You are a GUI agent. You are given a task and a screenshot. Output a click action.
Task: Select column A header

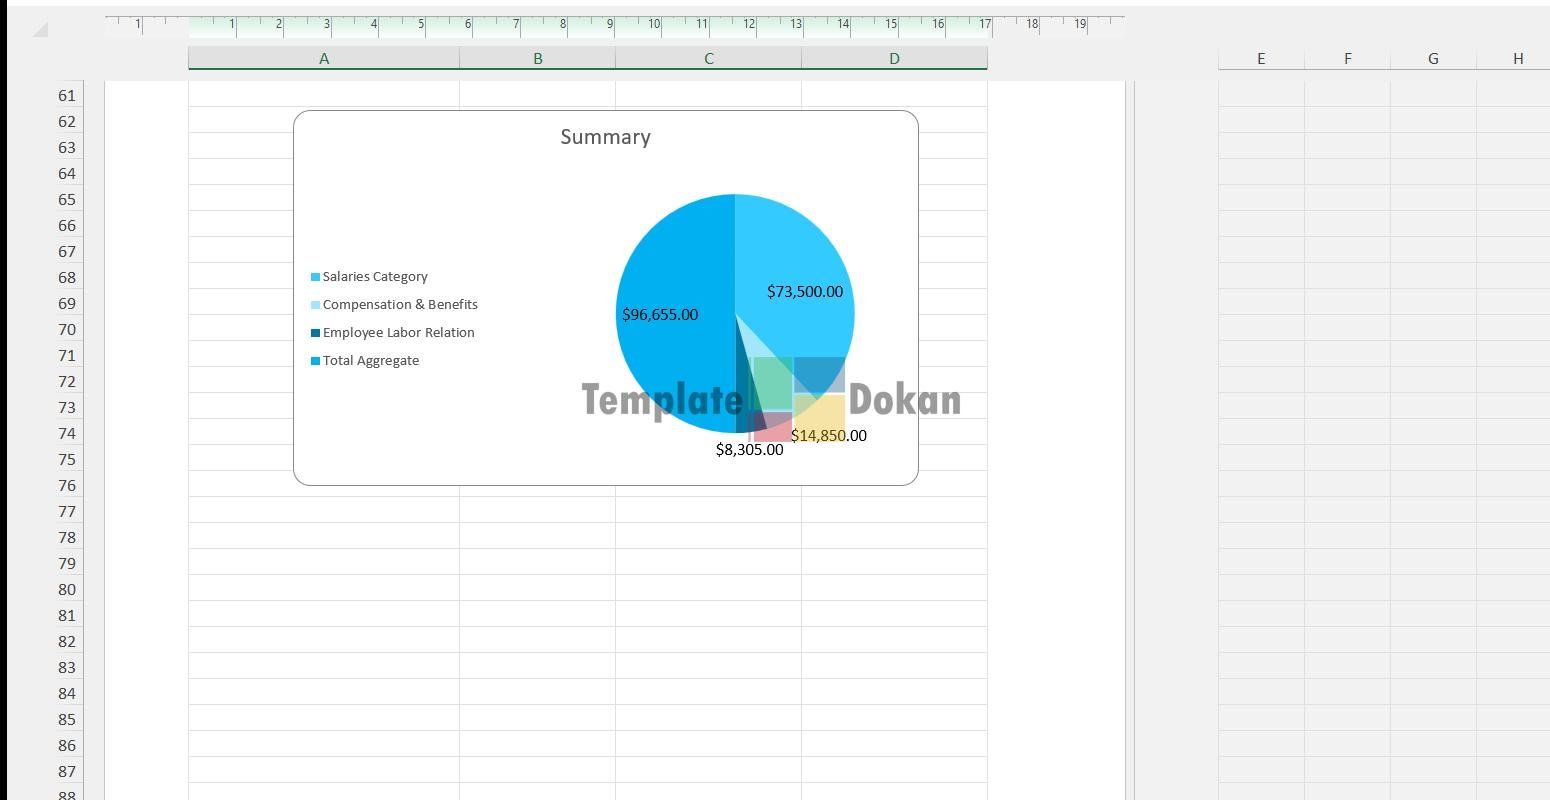click(323, 59)
